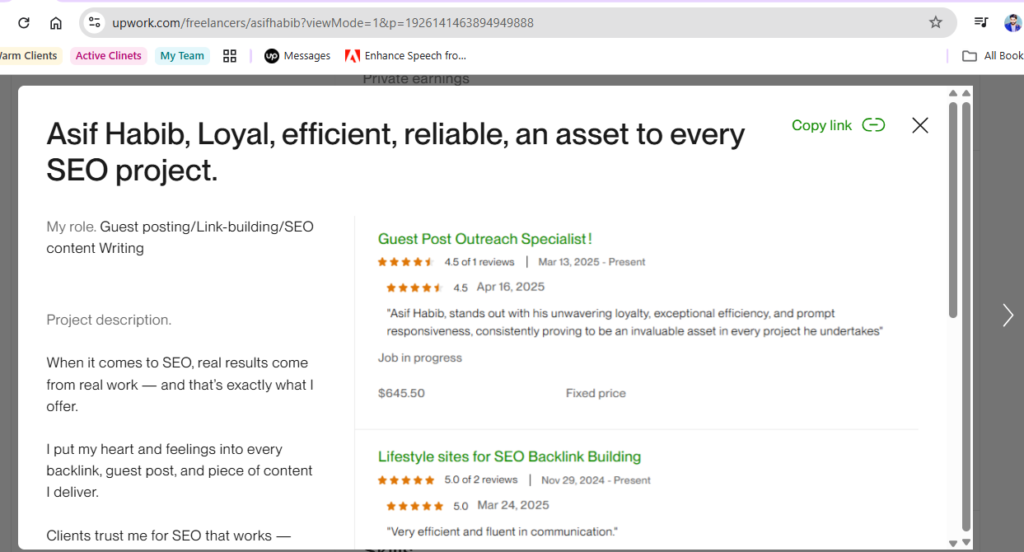Open the media control icon in toolbar
This screenshot has height=552, width=1024.
[982, 22]
